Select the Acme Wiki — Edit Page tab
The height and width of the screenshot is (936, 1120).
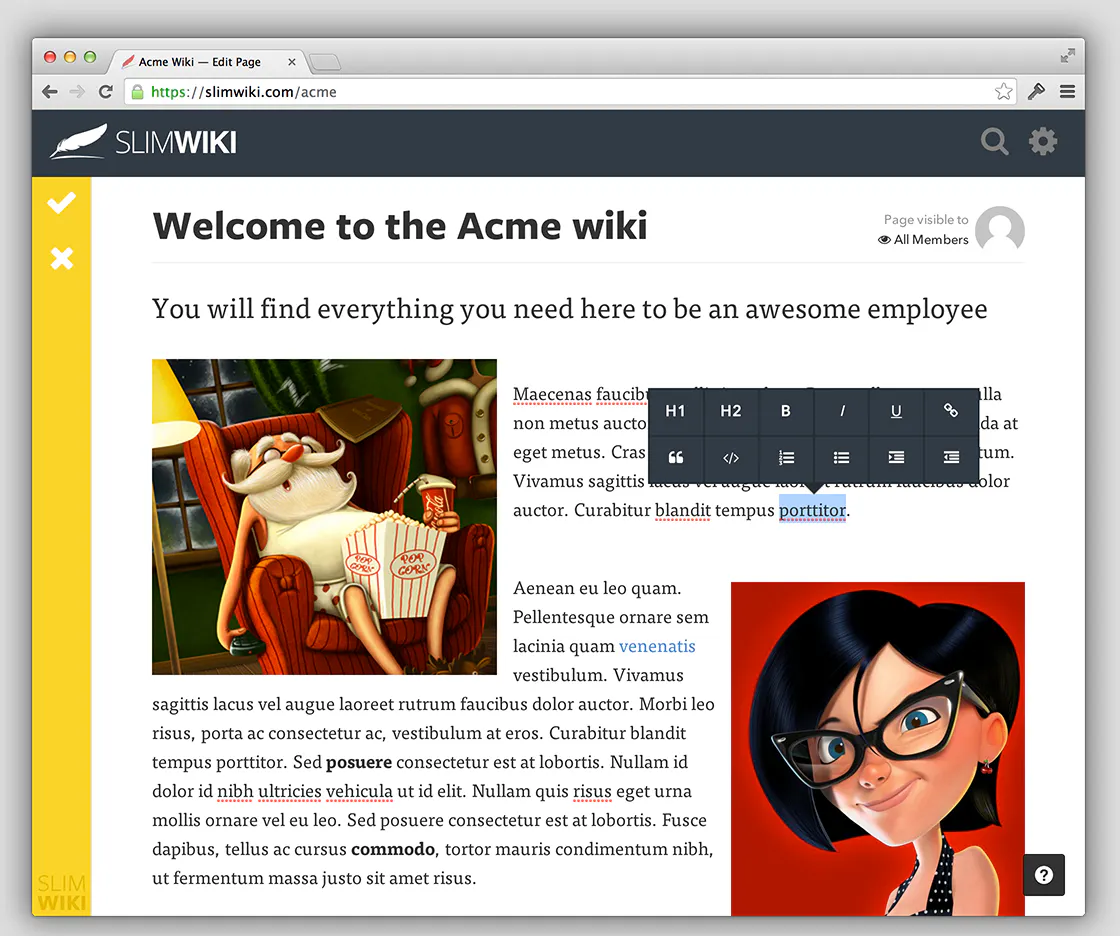coord(206,62)
